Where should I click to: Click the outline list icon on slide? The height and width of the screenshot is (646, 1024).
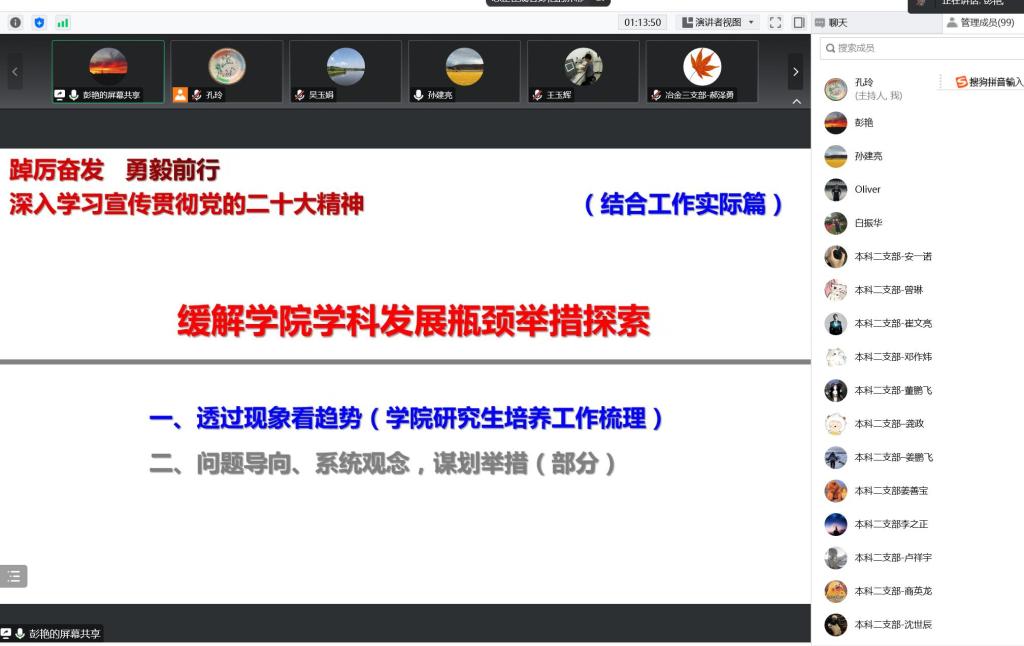pyautogui.click(x=14, y=576)
